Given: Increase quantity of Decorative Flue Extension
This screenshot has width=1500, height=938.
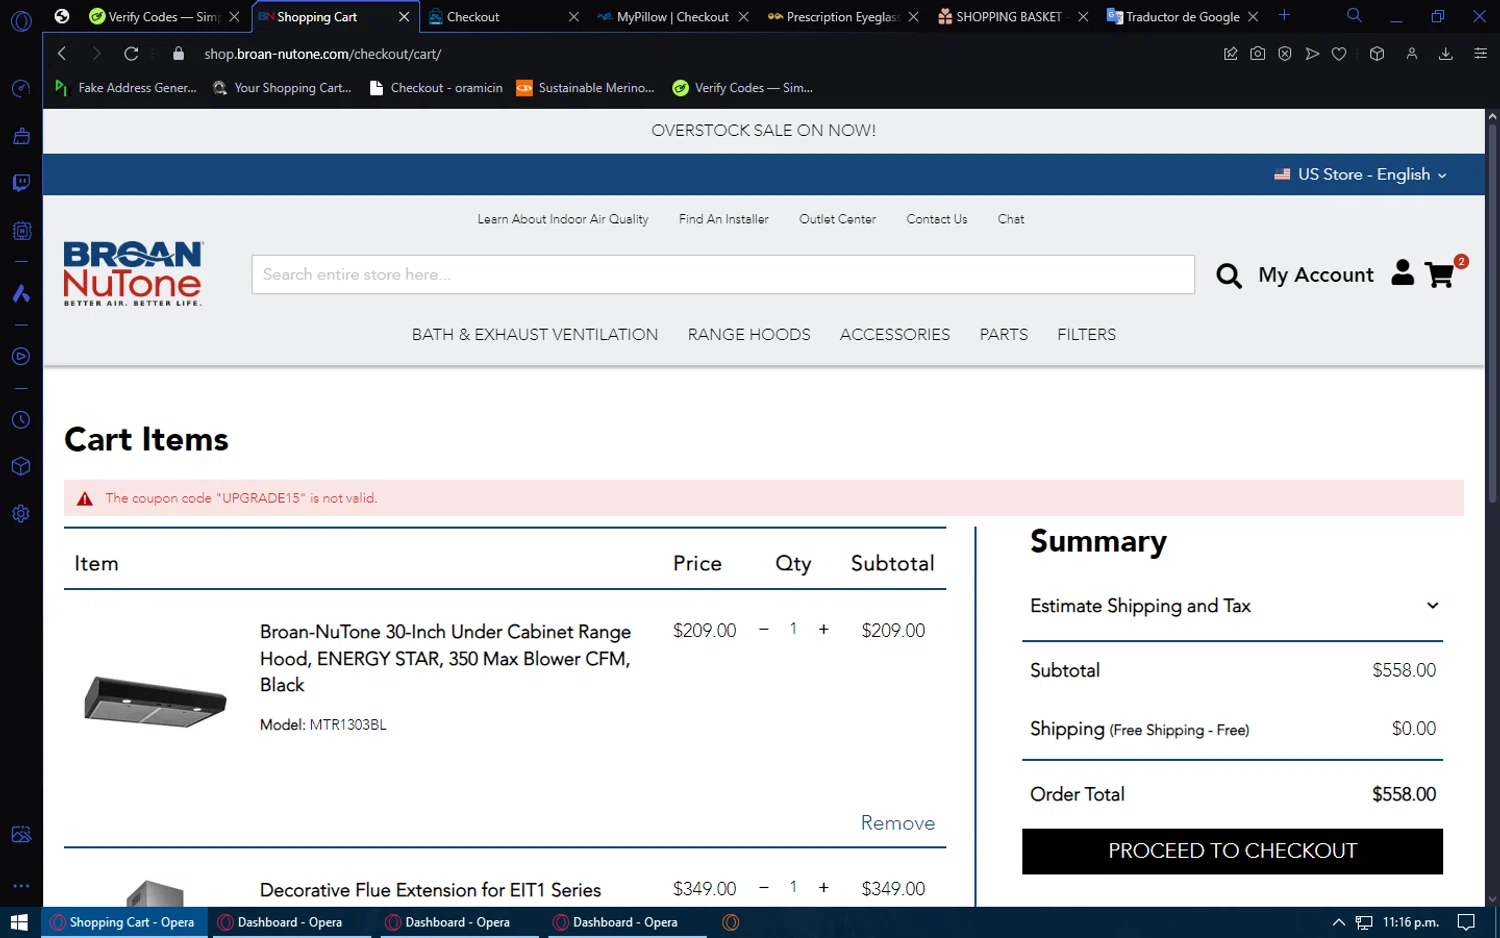Looking at the screenshot, I should click(x=824, y=888).
